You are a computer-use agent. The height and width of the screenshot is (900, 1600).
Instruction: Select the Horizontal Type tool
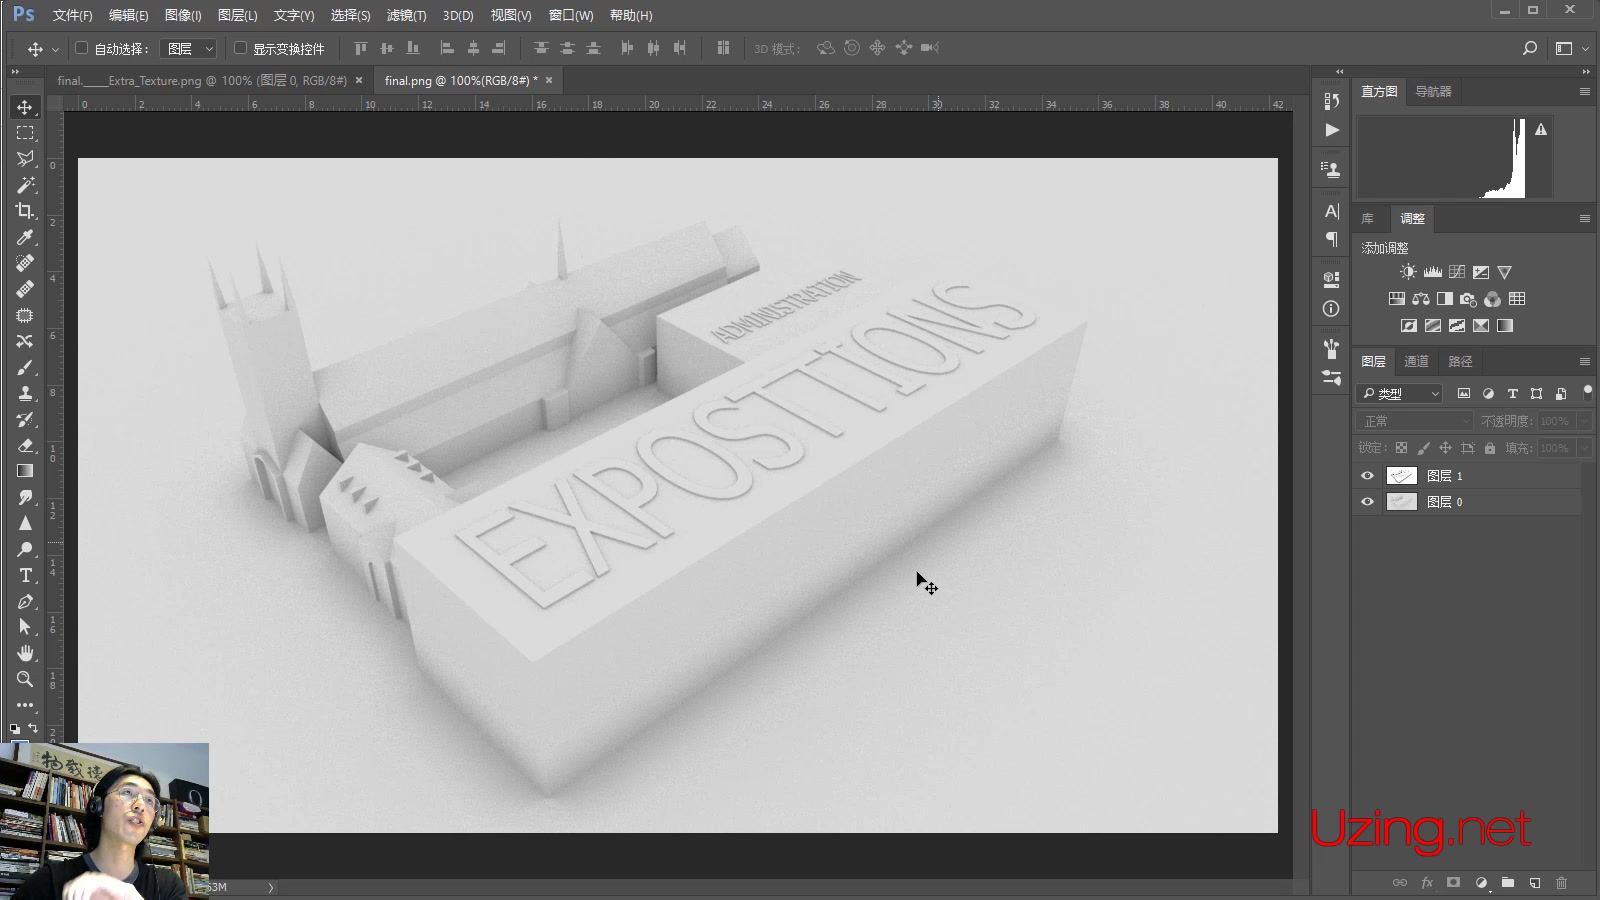click(x=24, y=575)
